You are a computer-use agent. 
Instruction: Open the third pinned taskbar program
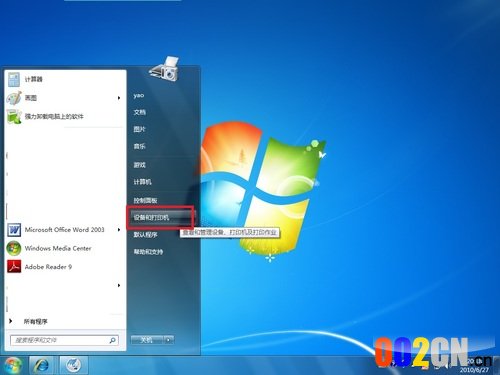(73, 365)
